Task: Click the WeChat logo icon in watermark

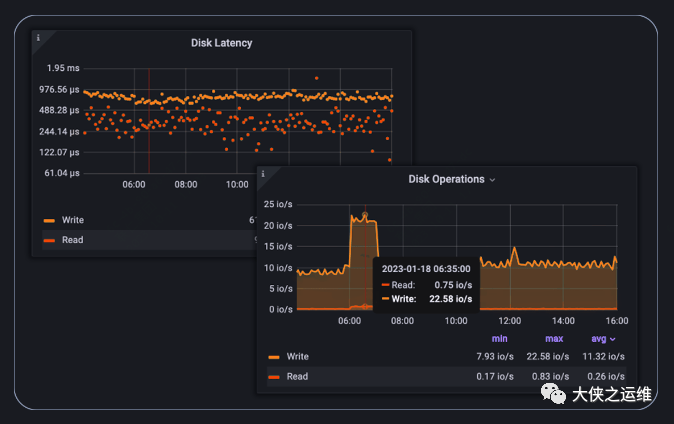Action: point(553,393)
